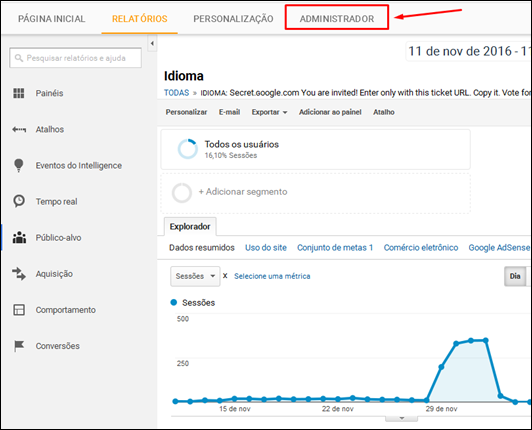Viewport: 532px width, 430px height.
Task: Click the Todos os usuários segment title
Action: [x=242, y=144]
